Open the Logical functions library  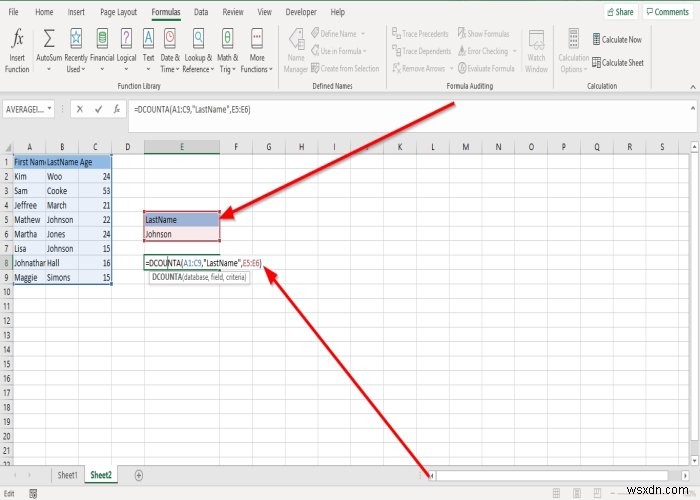(x=126, y=50)
